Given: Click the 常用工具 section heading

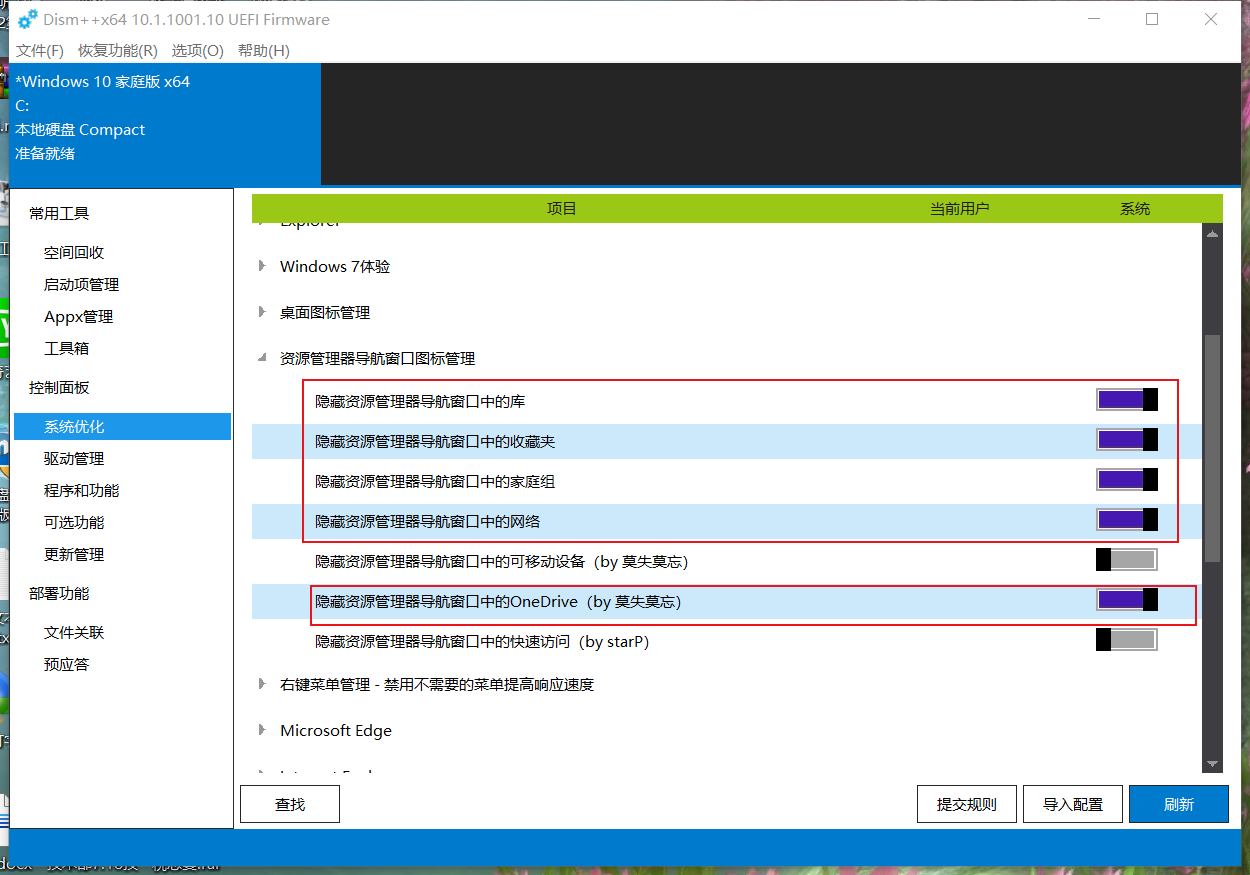Looking at the screenshot, I should [59, 213].
